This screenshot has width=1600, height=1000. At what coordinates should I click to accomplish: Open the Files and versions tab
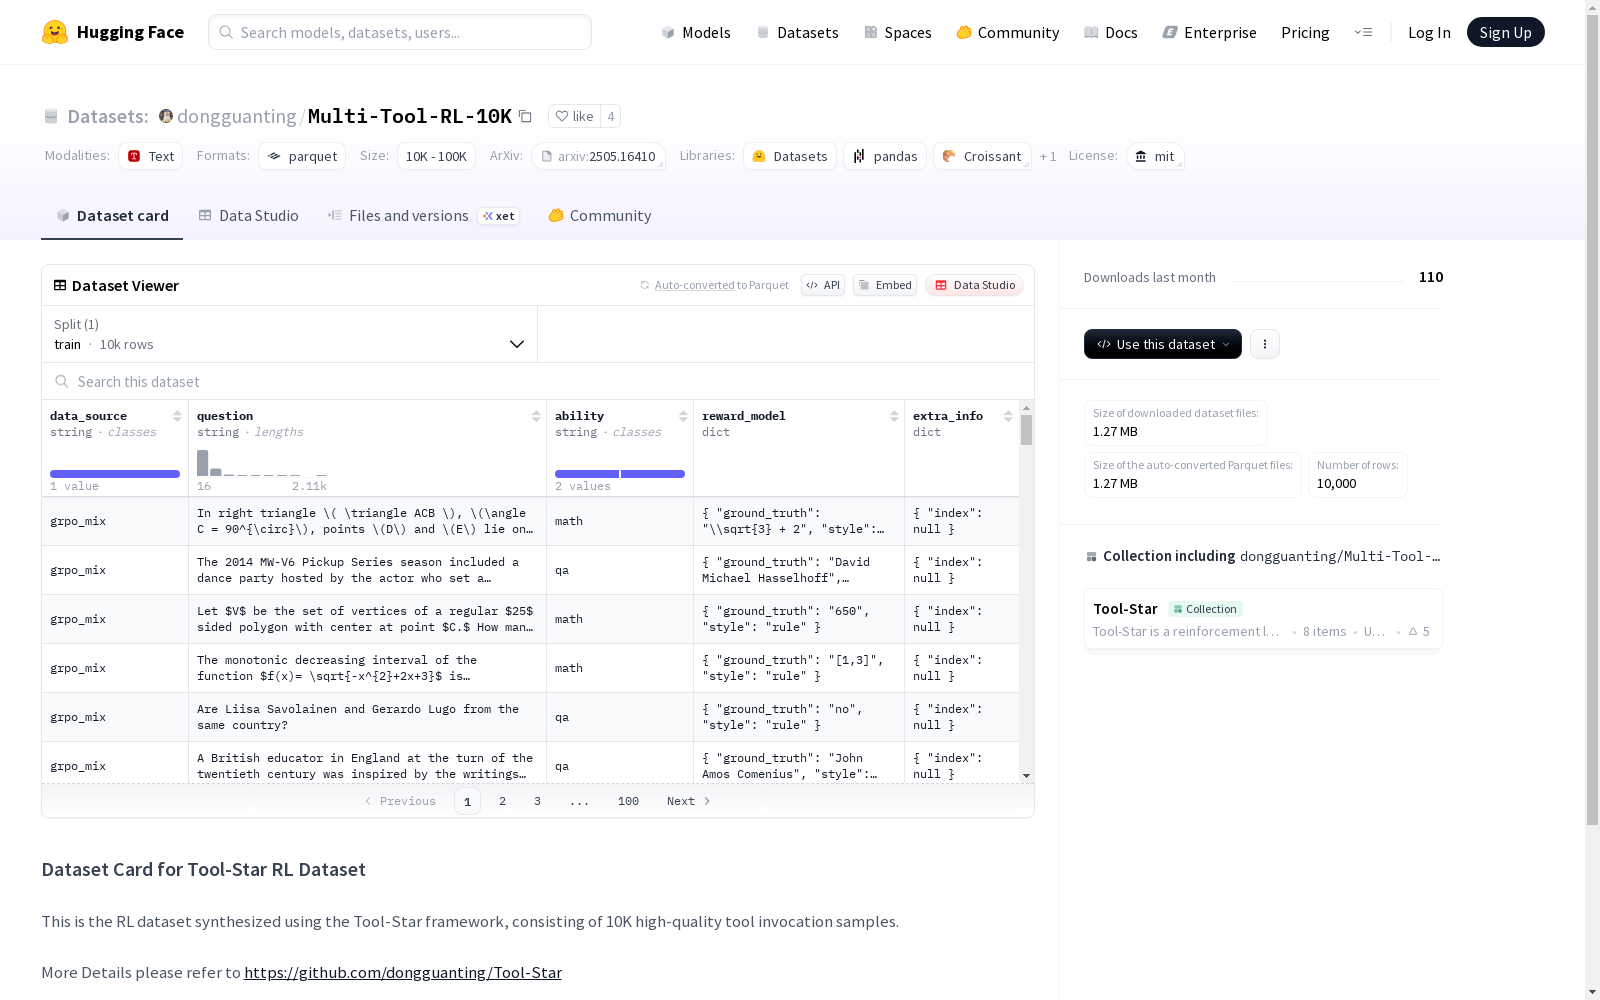[398, 216]
